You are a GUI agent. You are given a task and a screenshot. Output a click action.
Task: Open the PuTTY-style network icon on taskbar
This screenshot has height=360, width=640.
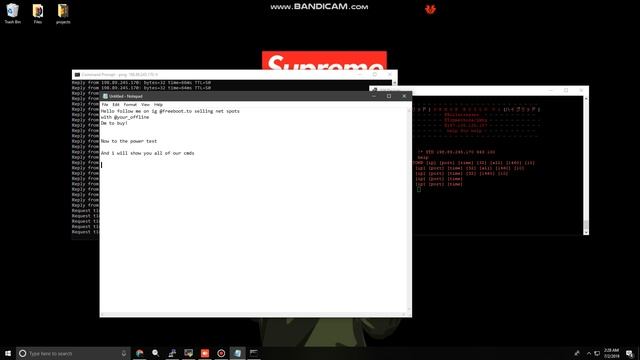pyautogui.click(x=172, y=353)
